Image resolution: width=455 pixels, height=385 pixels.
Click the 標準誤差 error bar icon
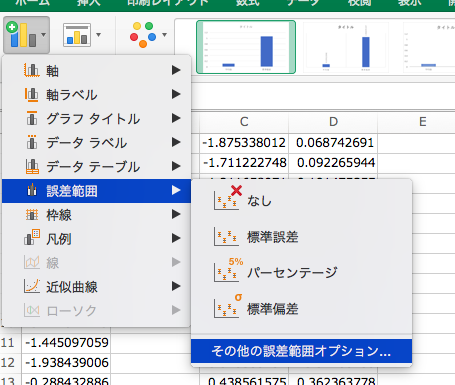[x=226, y=237]
